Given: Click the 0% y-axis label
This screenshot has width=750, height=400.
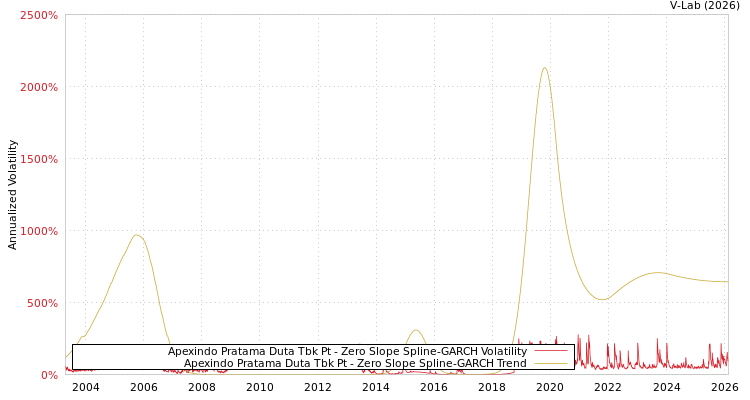Looking at the screenshot, I should (x=48, y=376).
